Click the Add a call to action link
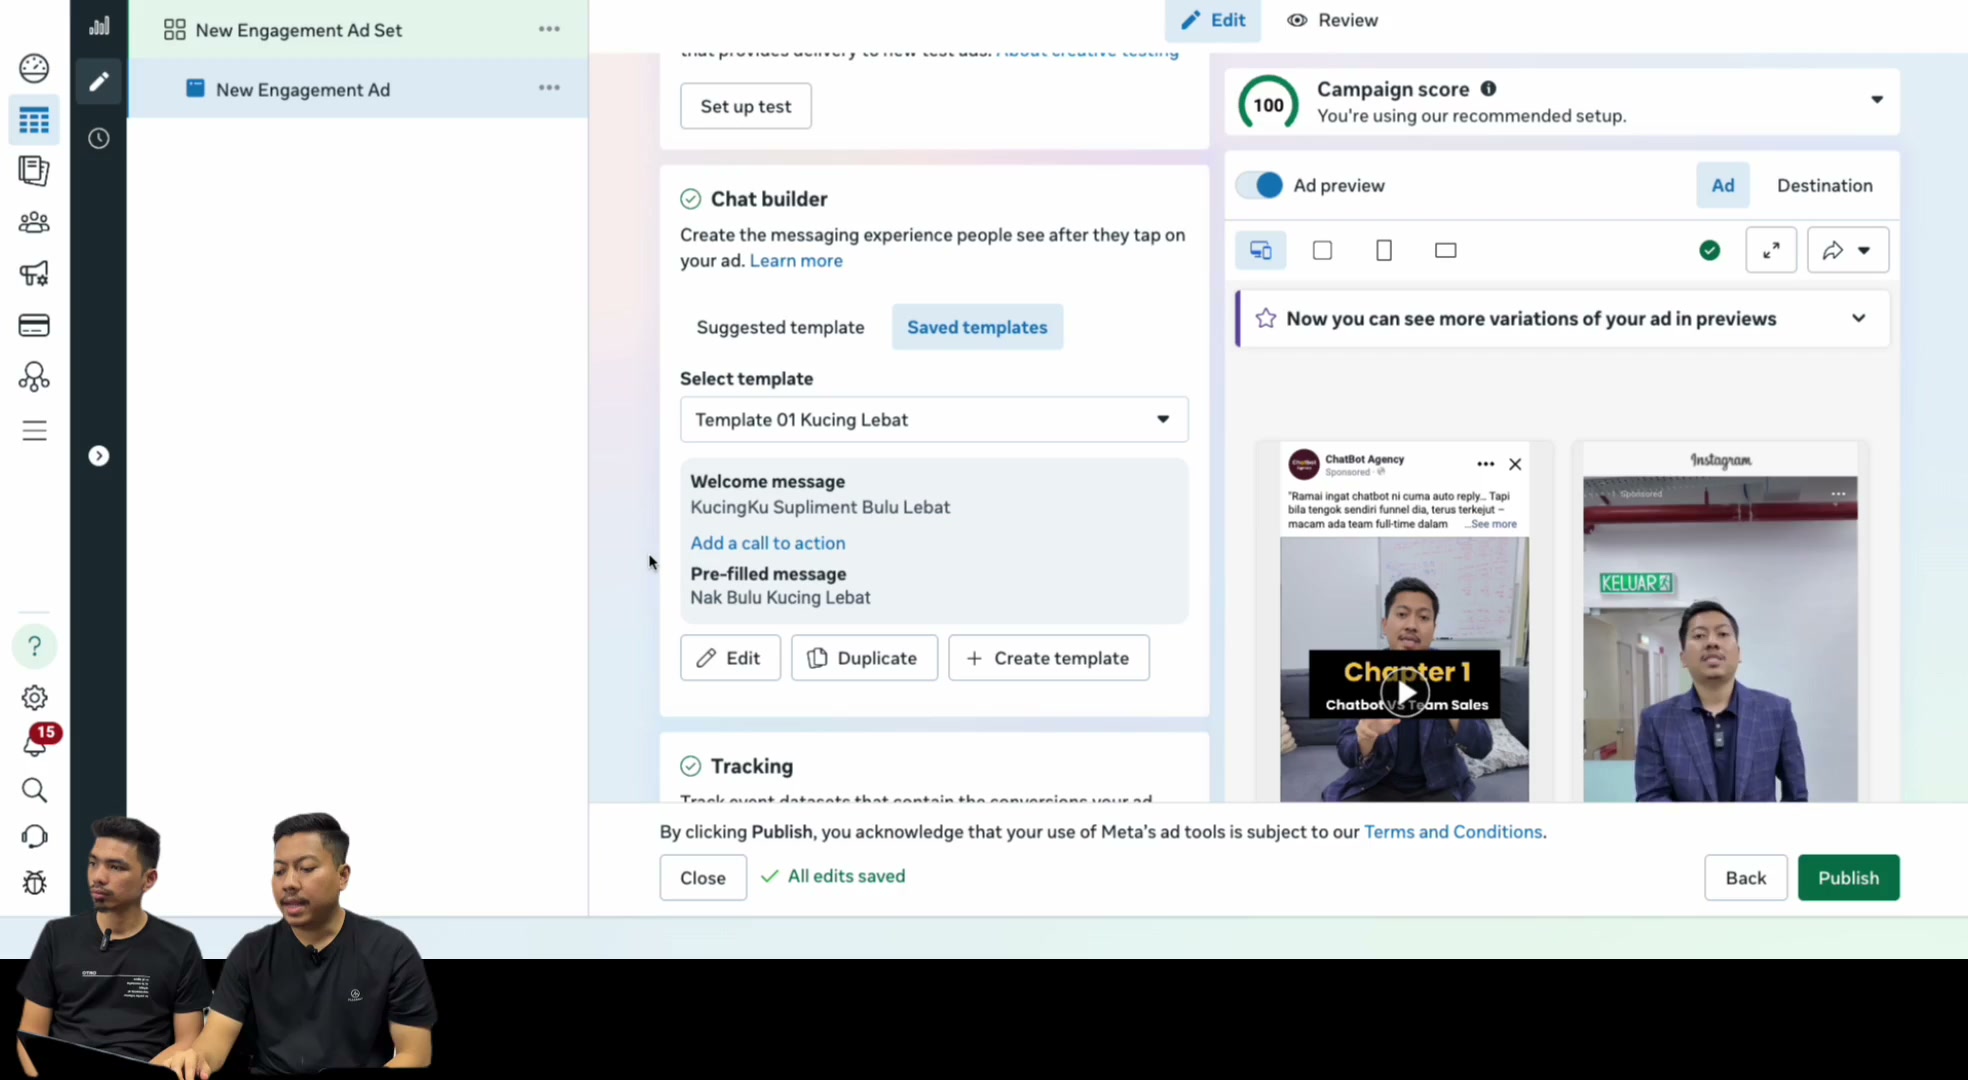This screenshot has width=1968, height=1080. (768, 543)
